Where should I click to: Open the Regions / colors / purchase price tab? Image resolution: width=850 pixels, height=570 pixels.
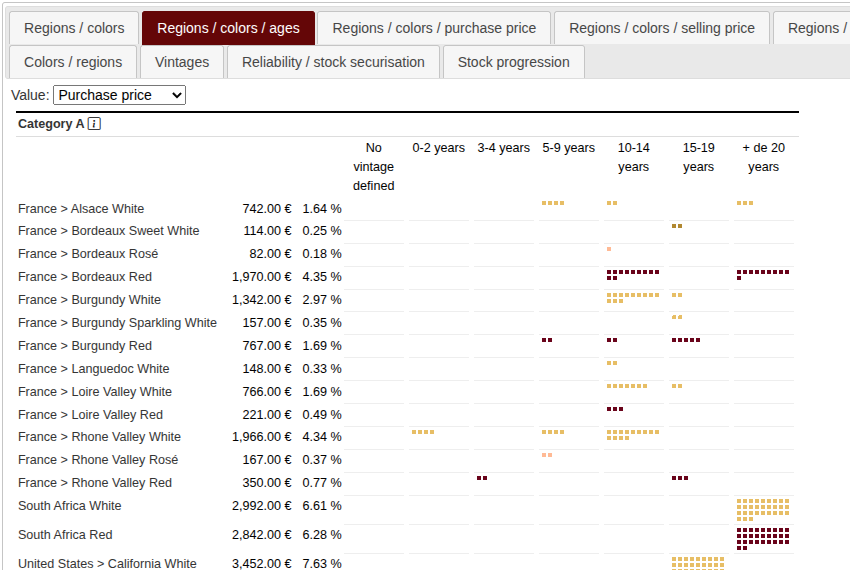(x=434, y=28)
